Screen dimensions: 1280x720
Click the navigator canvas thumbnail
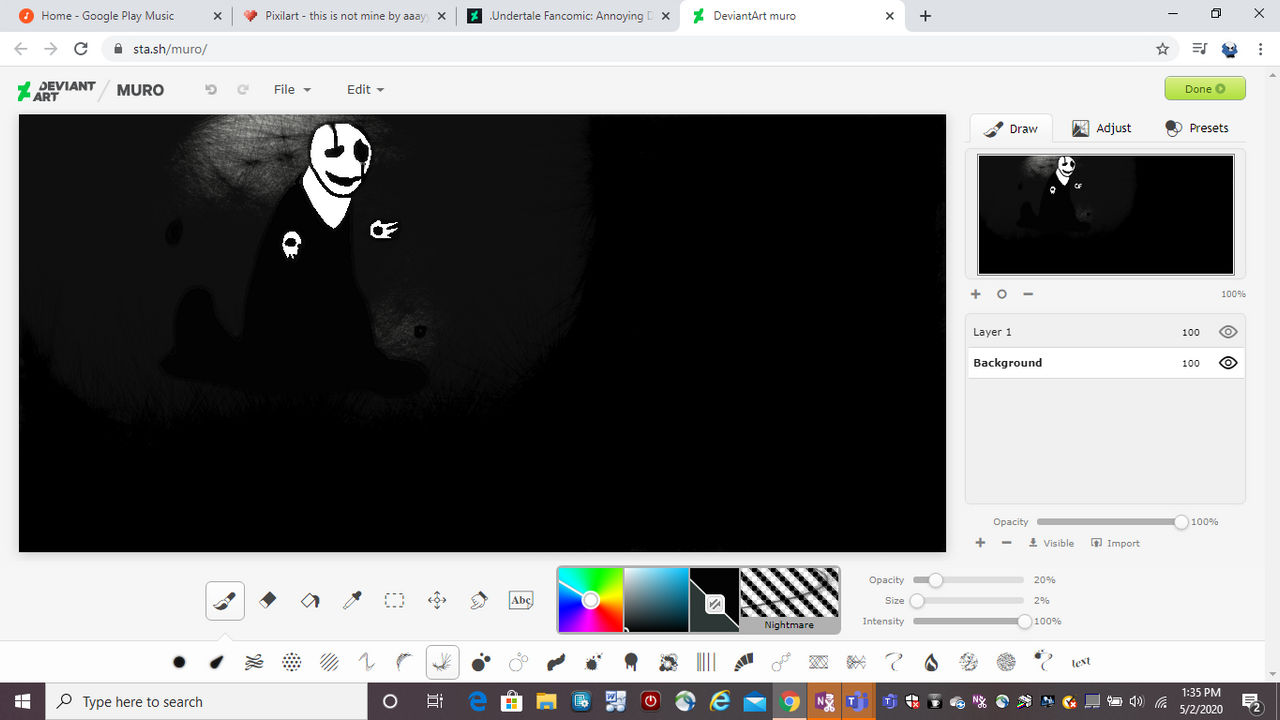pos(1105,214)
